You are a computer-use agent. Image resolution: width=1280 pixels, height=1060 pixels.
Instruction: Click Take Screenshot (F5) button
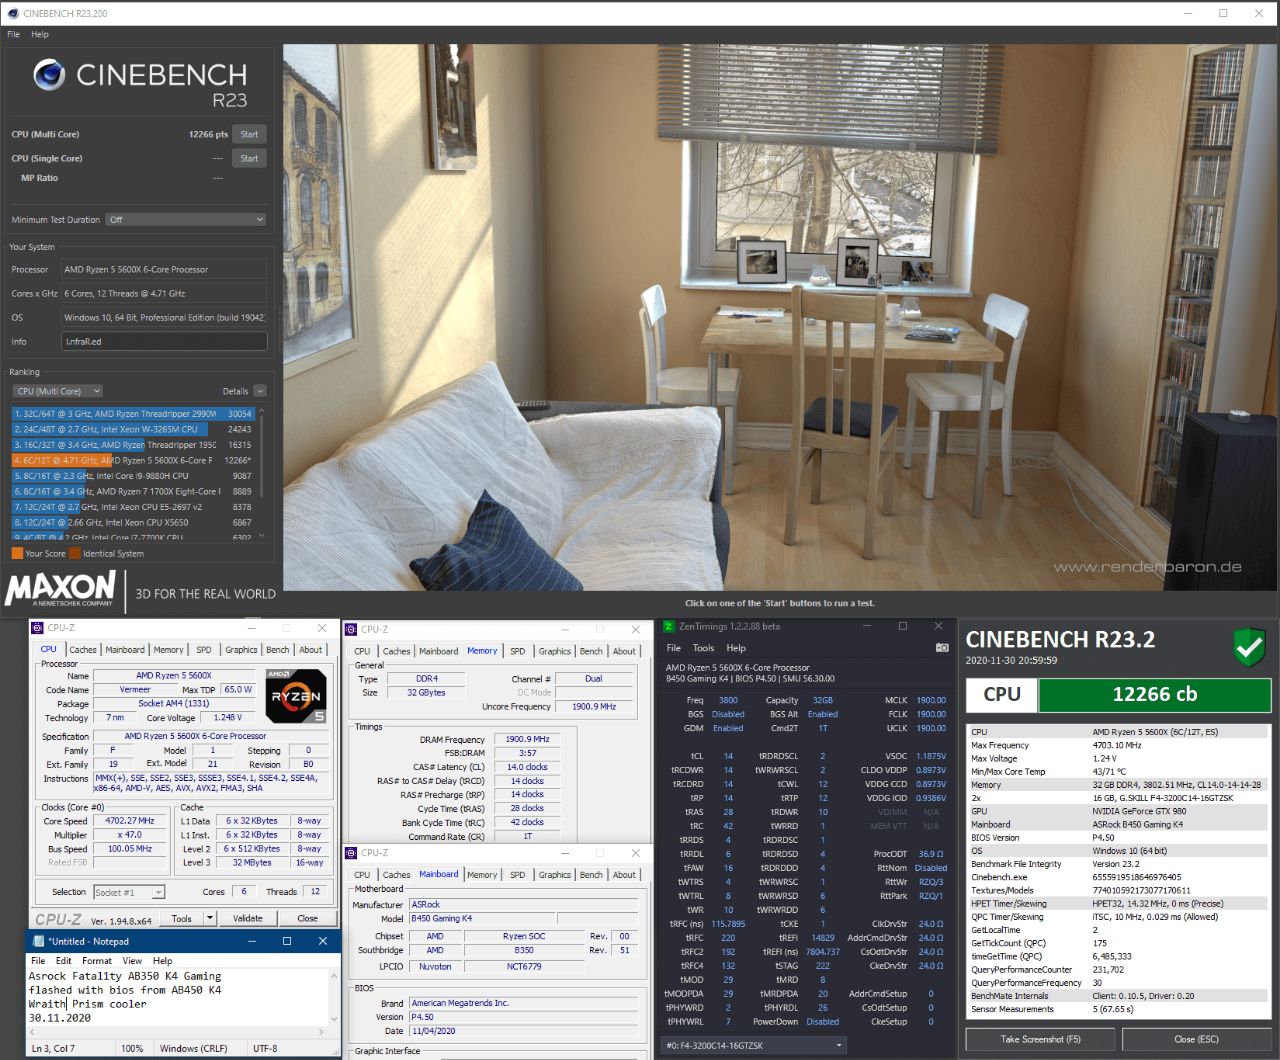[x=1040, y=1039]
